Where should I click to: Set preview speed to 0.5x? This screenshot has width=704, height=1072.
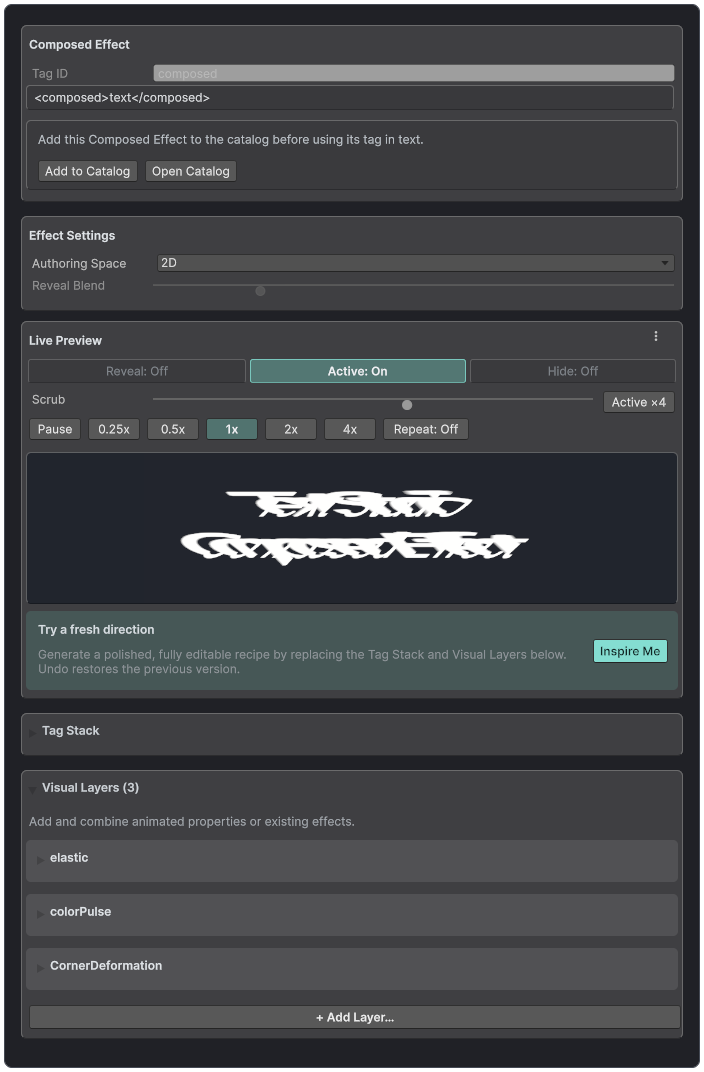[173, 429]
